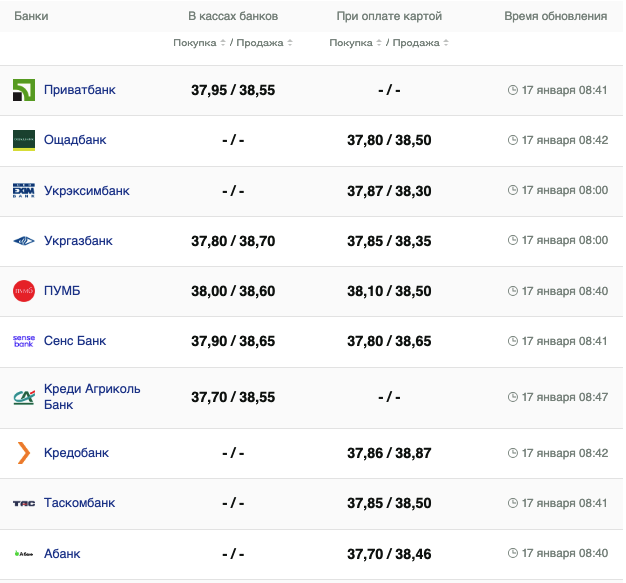Open the Укргазбанк bank link
Image resolution: width=626 pixels, height=583 pixels.
pos(78,241)
